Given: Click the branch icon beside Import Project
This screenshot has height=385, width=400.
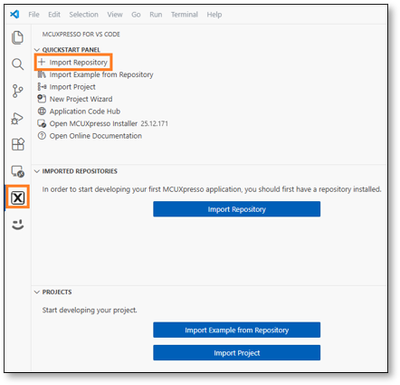Looking at the screenshot, I should click(x=42, y=87).
